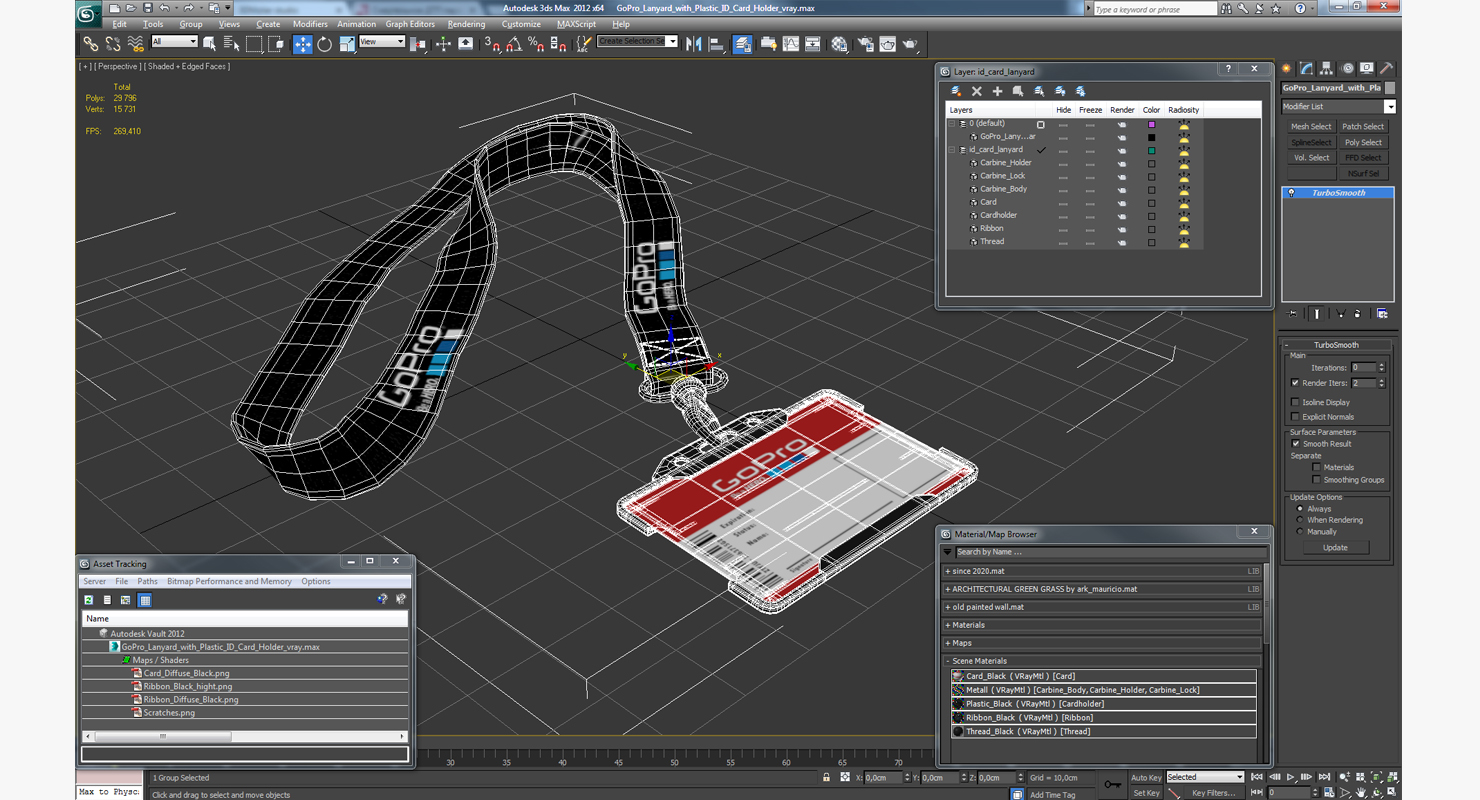Click Pin Stack icon below modifier stack

tap(1293, 314)
